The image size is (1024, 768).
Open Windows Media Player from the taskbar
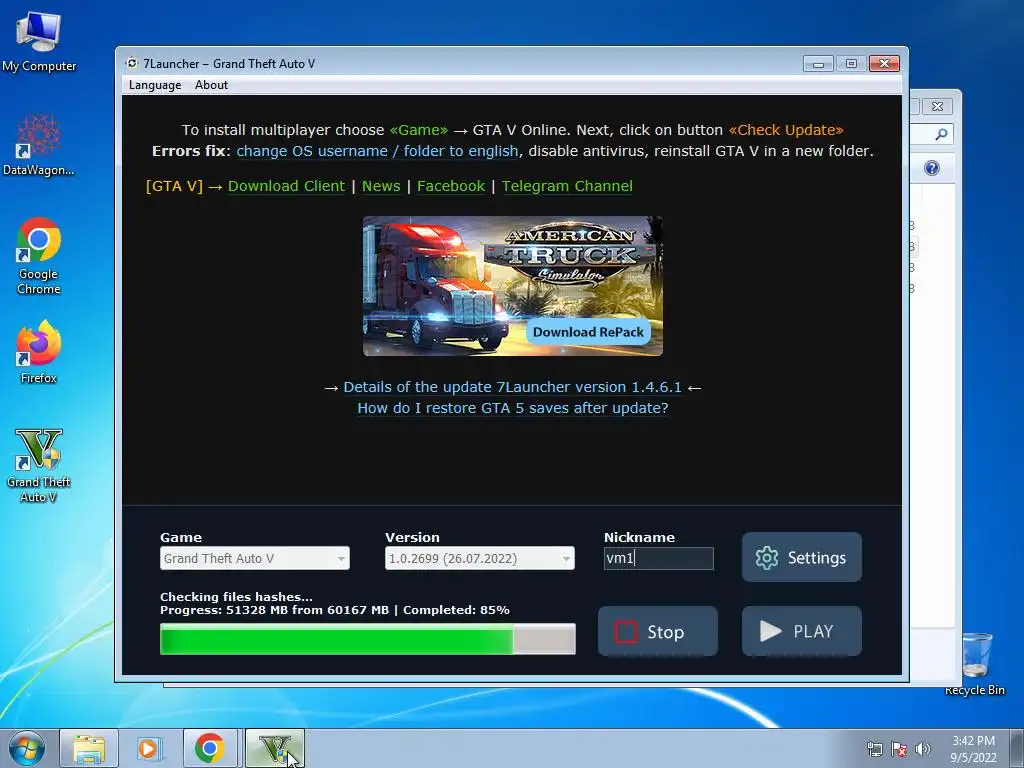point(149,748)
